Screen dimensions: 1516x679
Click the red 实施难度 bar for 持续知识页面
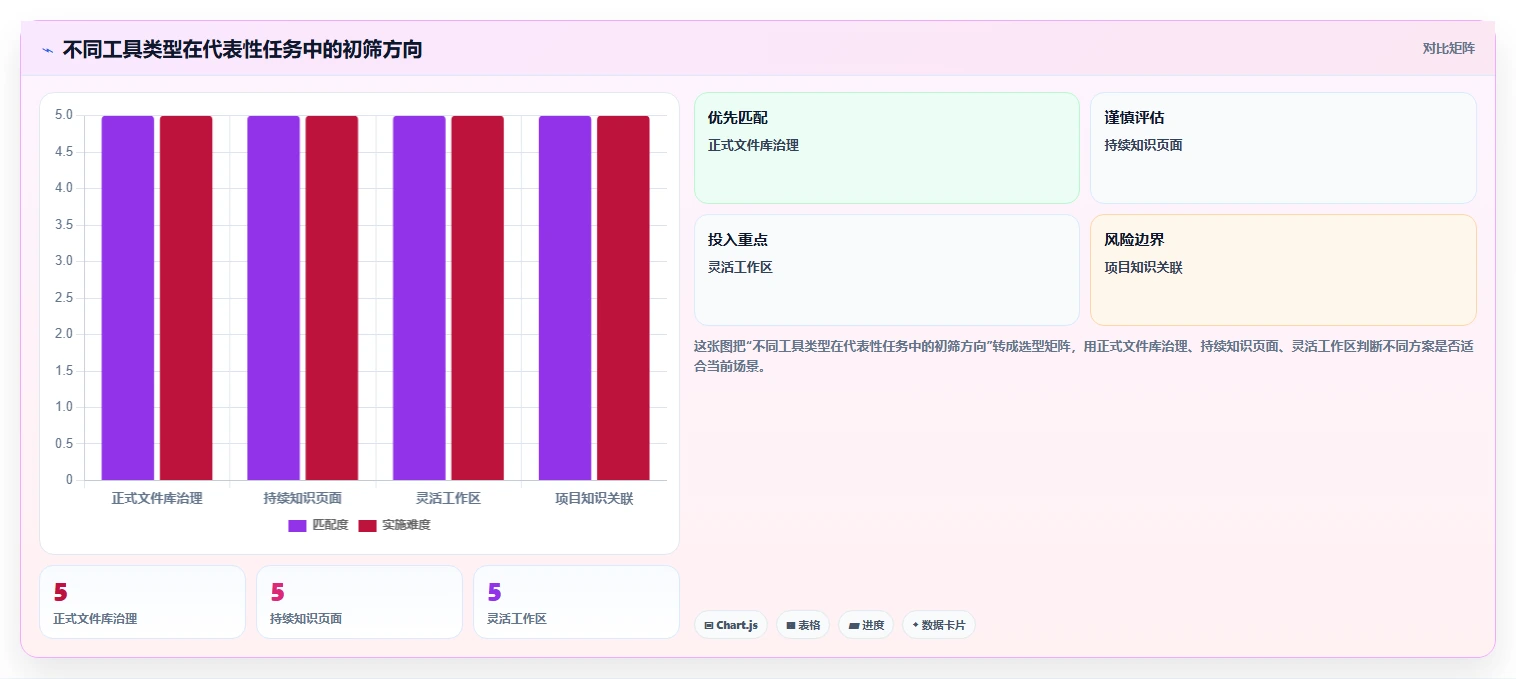coord(332,298)
